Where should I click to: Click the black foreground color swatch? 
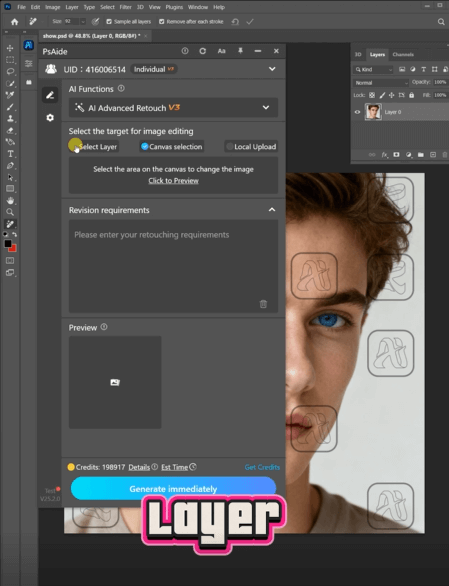coord(7,244)
